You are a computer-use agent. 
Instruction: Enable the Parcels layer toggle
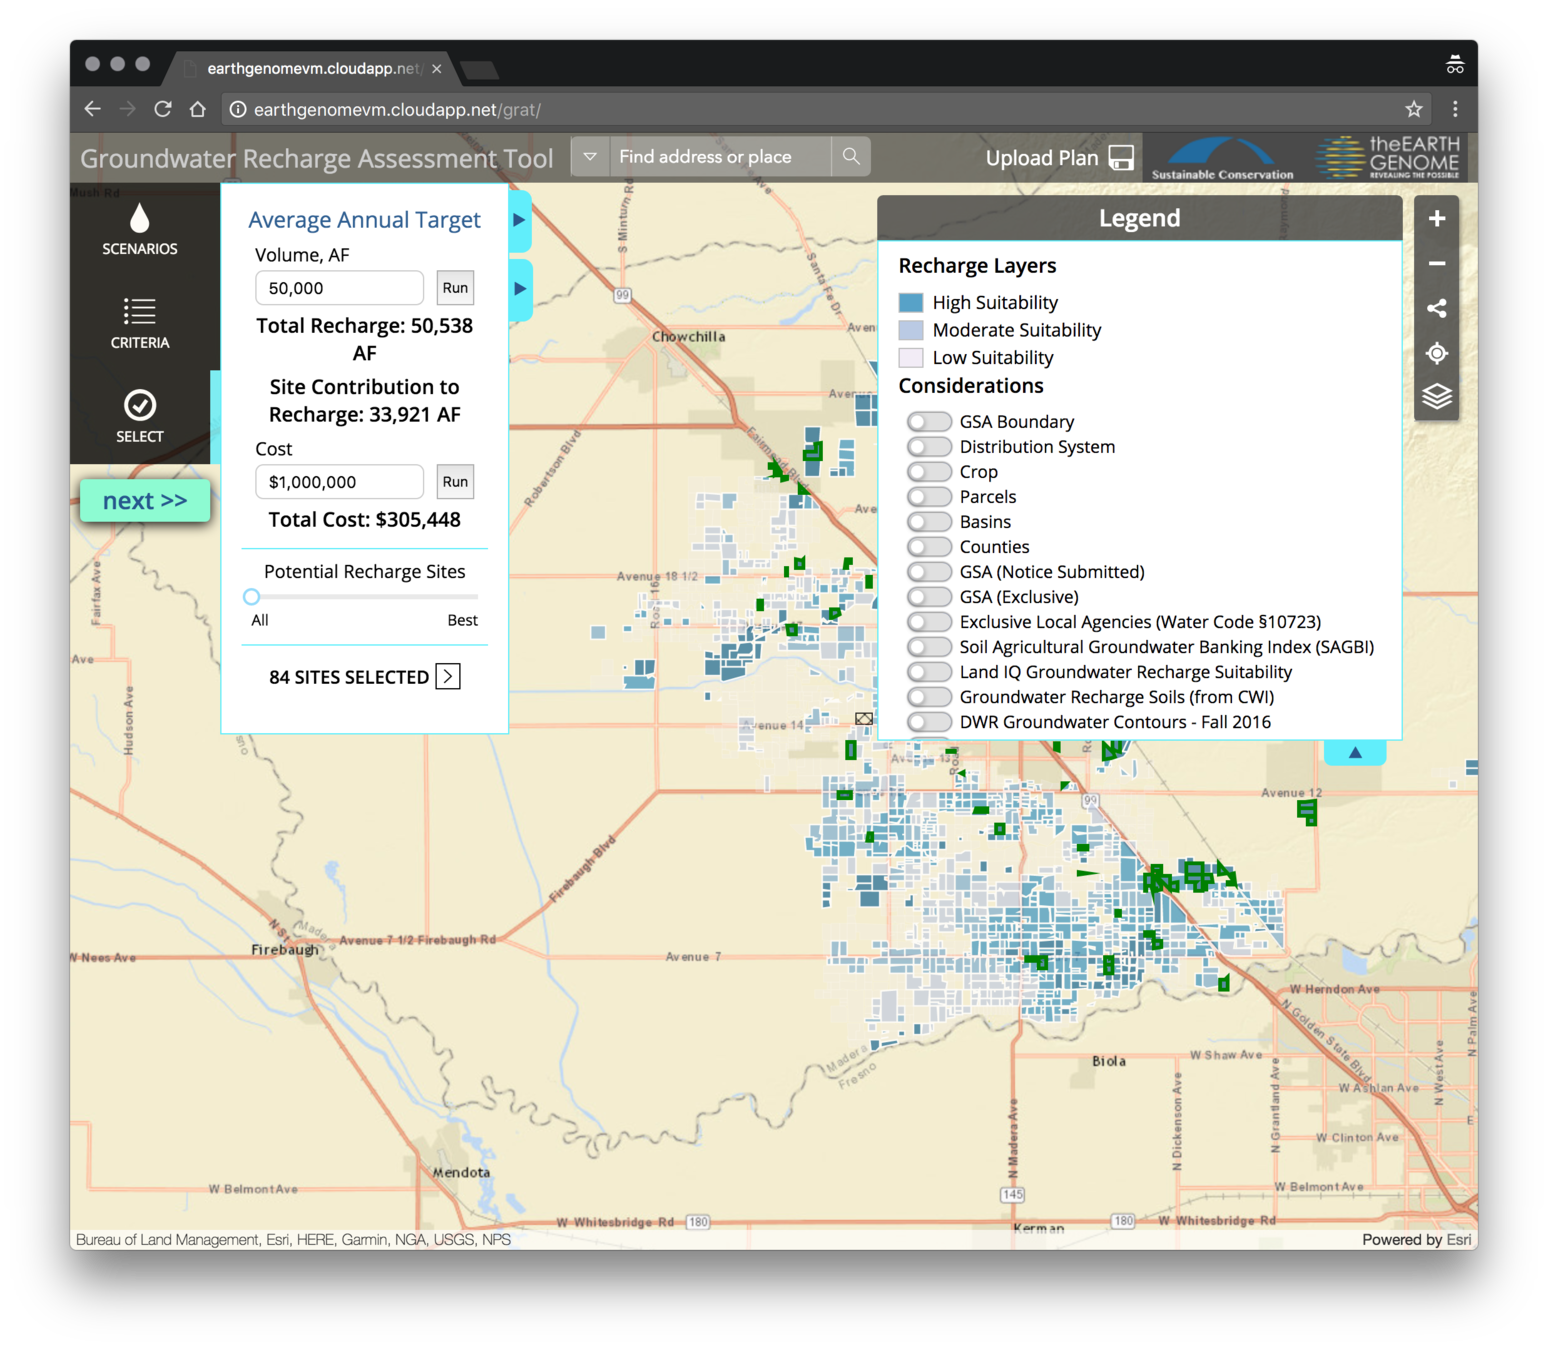click(x=929, y=497)
